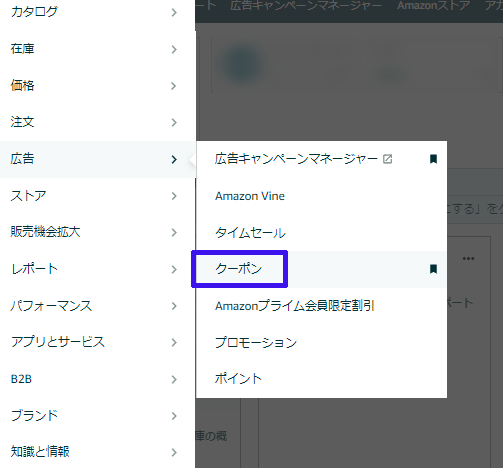
Task: Open the 注文 menu item
Action: [97, 122]
